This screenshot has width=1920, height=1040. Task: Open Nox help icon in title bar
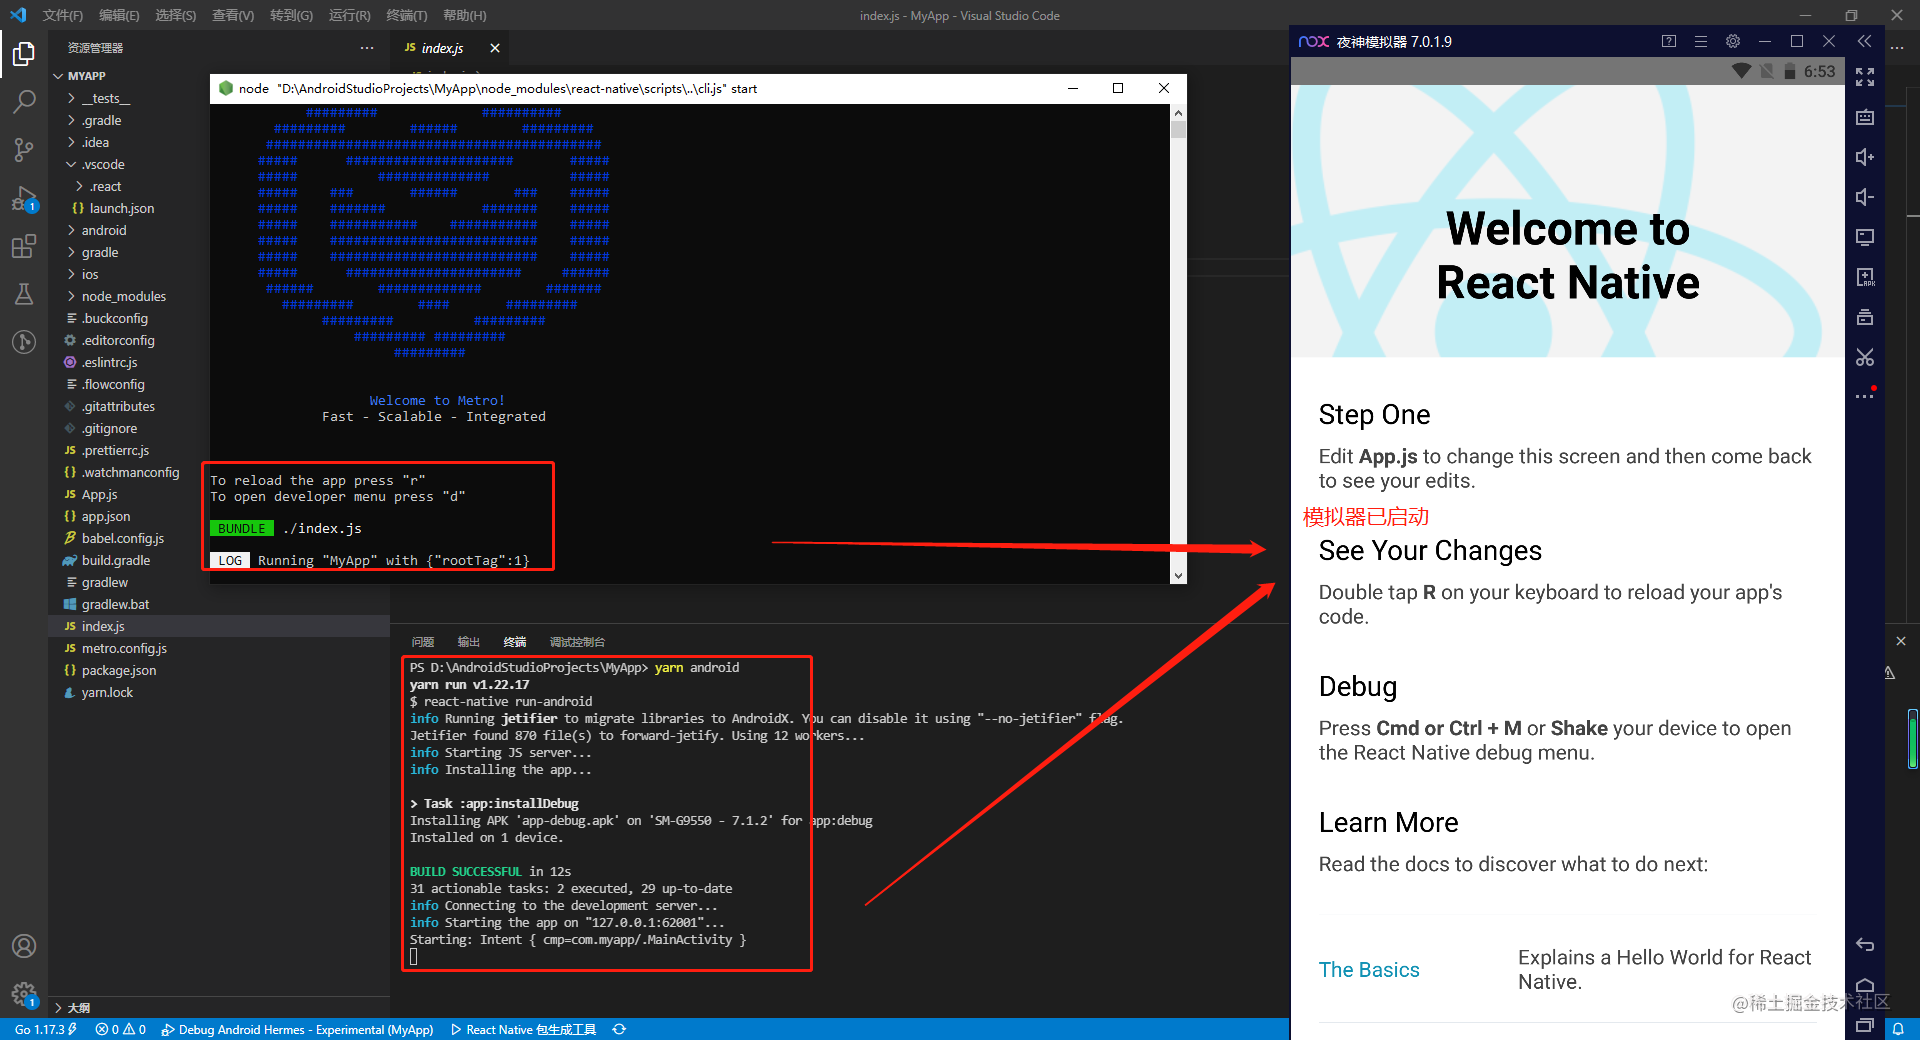(x=1669, y=41)
